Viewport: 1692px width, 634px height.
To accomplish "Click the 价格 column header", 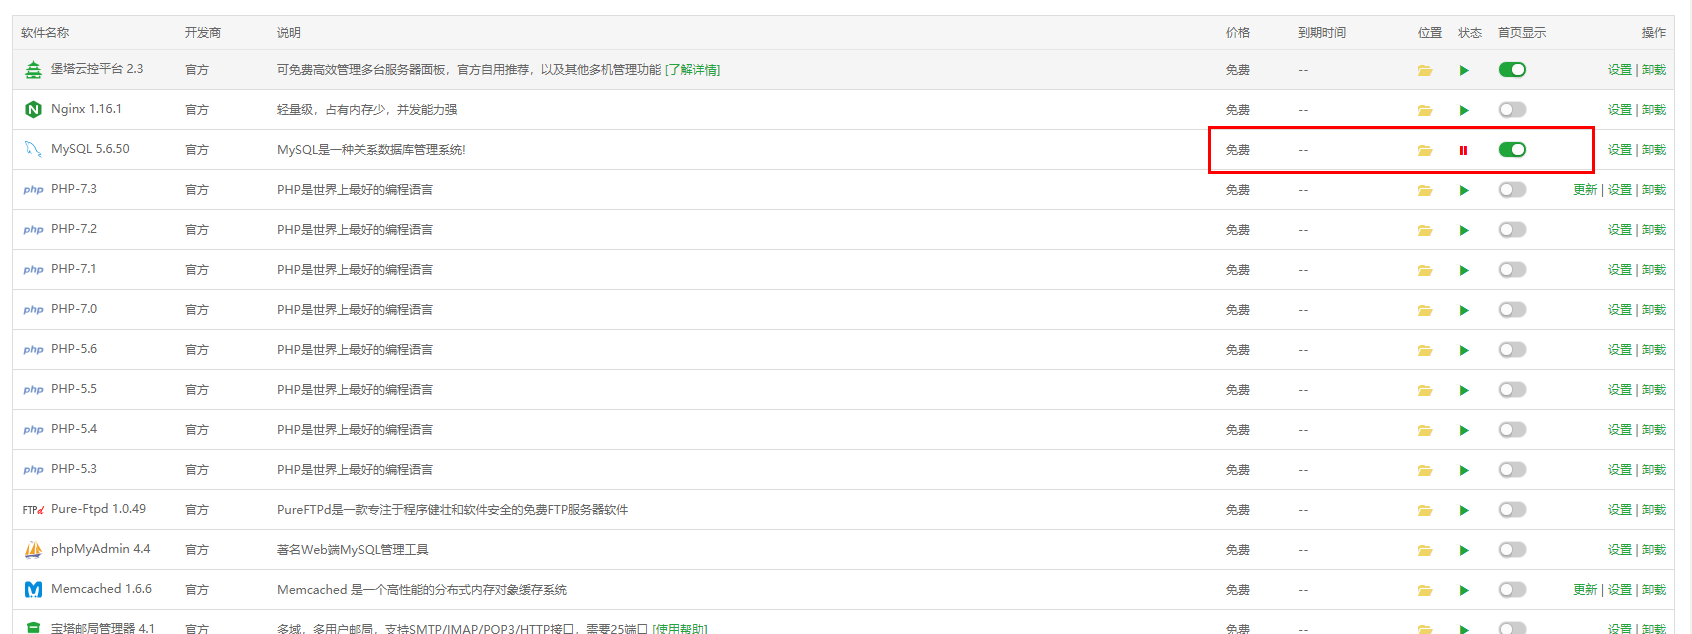I will pyautogui.click(x=1238, y=33).
